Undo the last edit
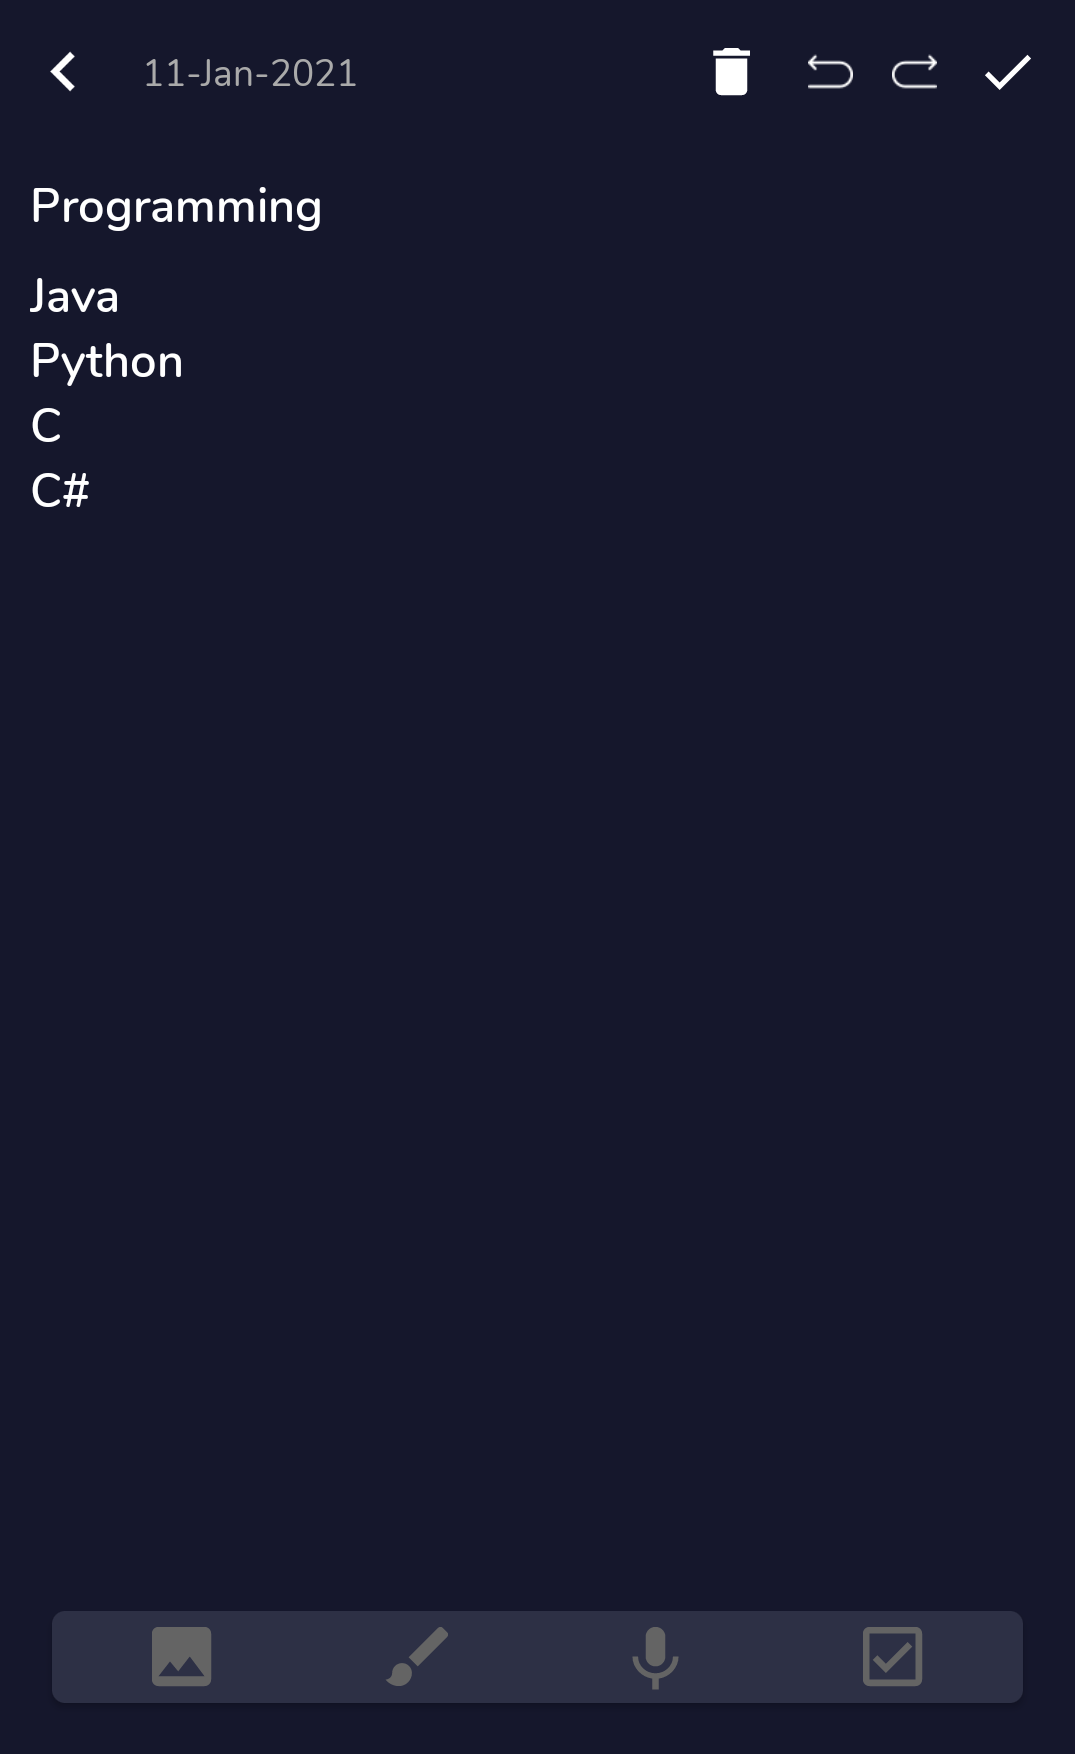 click(827, 72)
